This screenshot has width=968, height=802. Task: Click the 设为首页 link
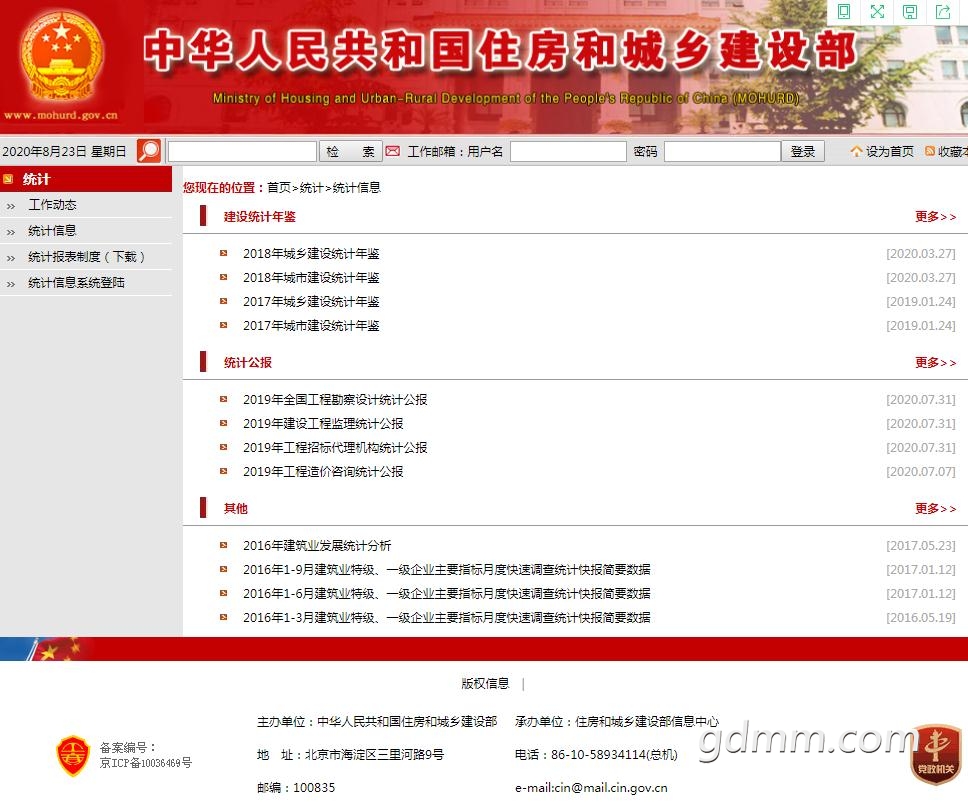(x=890, y=151)
